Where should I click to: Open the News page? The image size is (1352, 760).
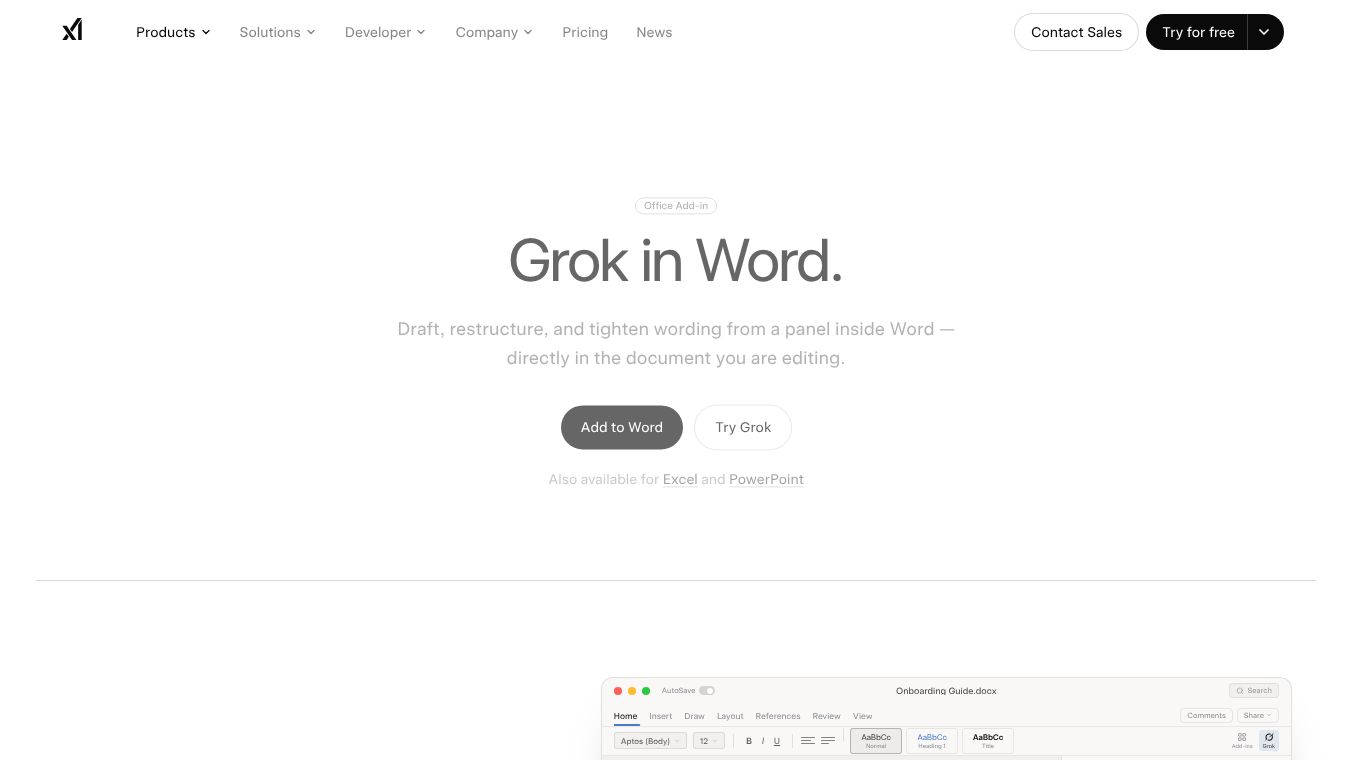[x=654, y=32]
